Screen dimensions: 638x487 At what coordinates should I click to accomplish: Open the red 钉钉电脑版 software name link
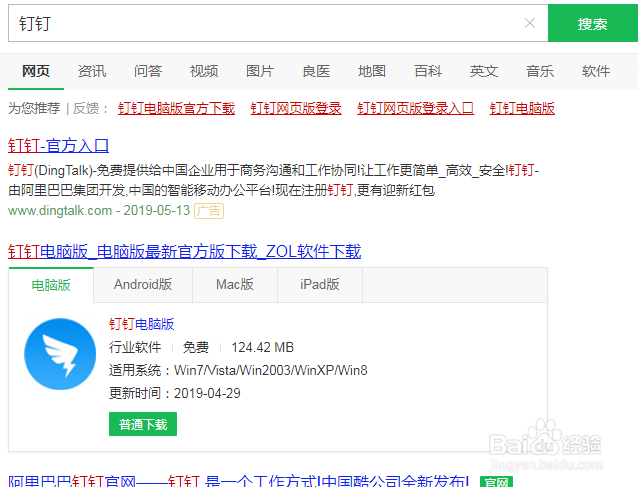click(142, 324)
